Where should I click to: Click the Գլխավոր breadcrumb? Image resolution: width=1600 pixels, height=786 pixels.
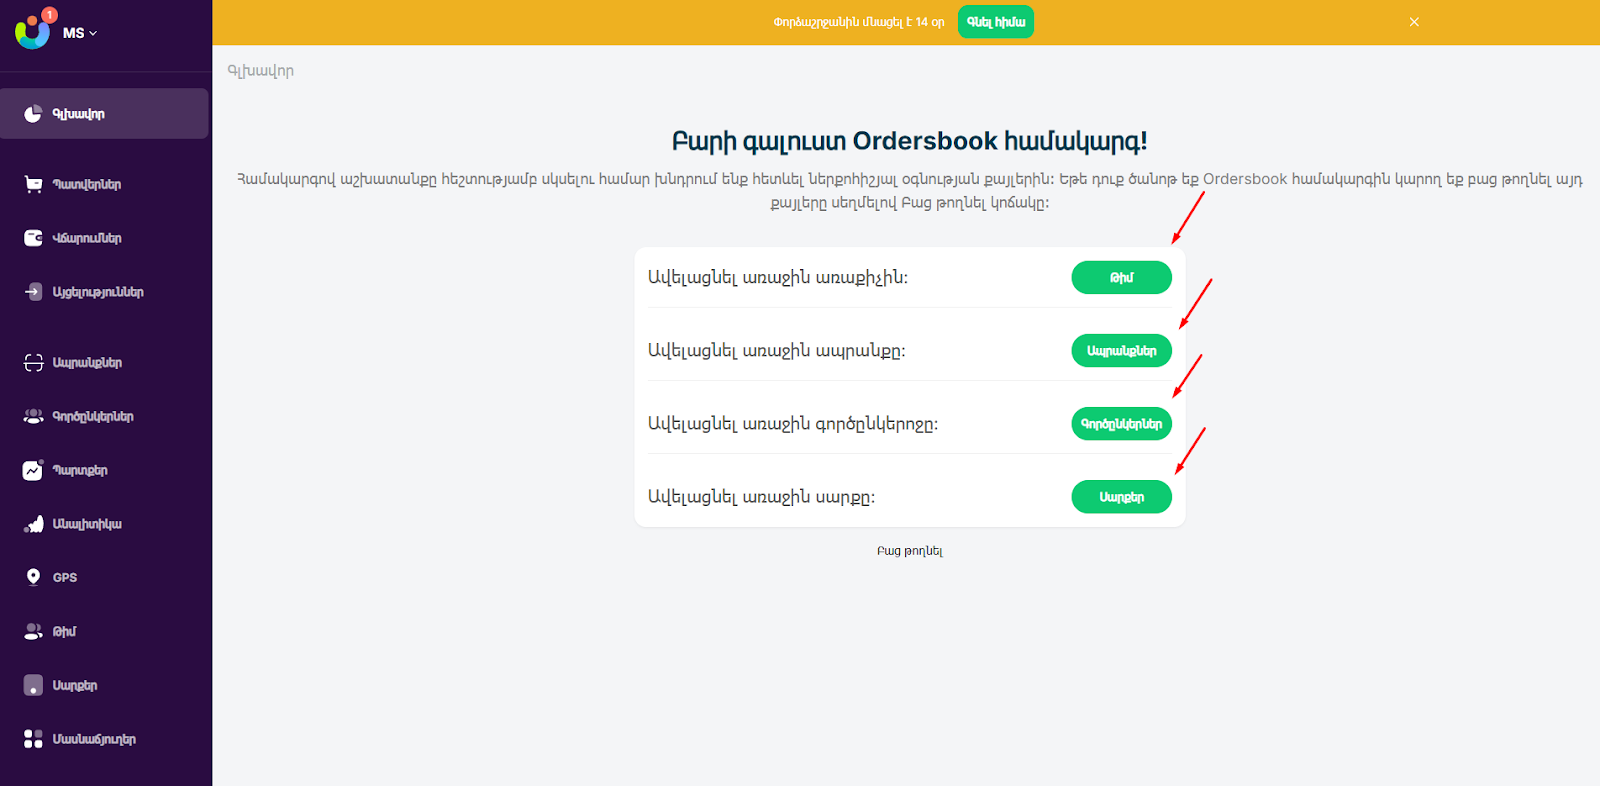[x=261, y=71]
